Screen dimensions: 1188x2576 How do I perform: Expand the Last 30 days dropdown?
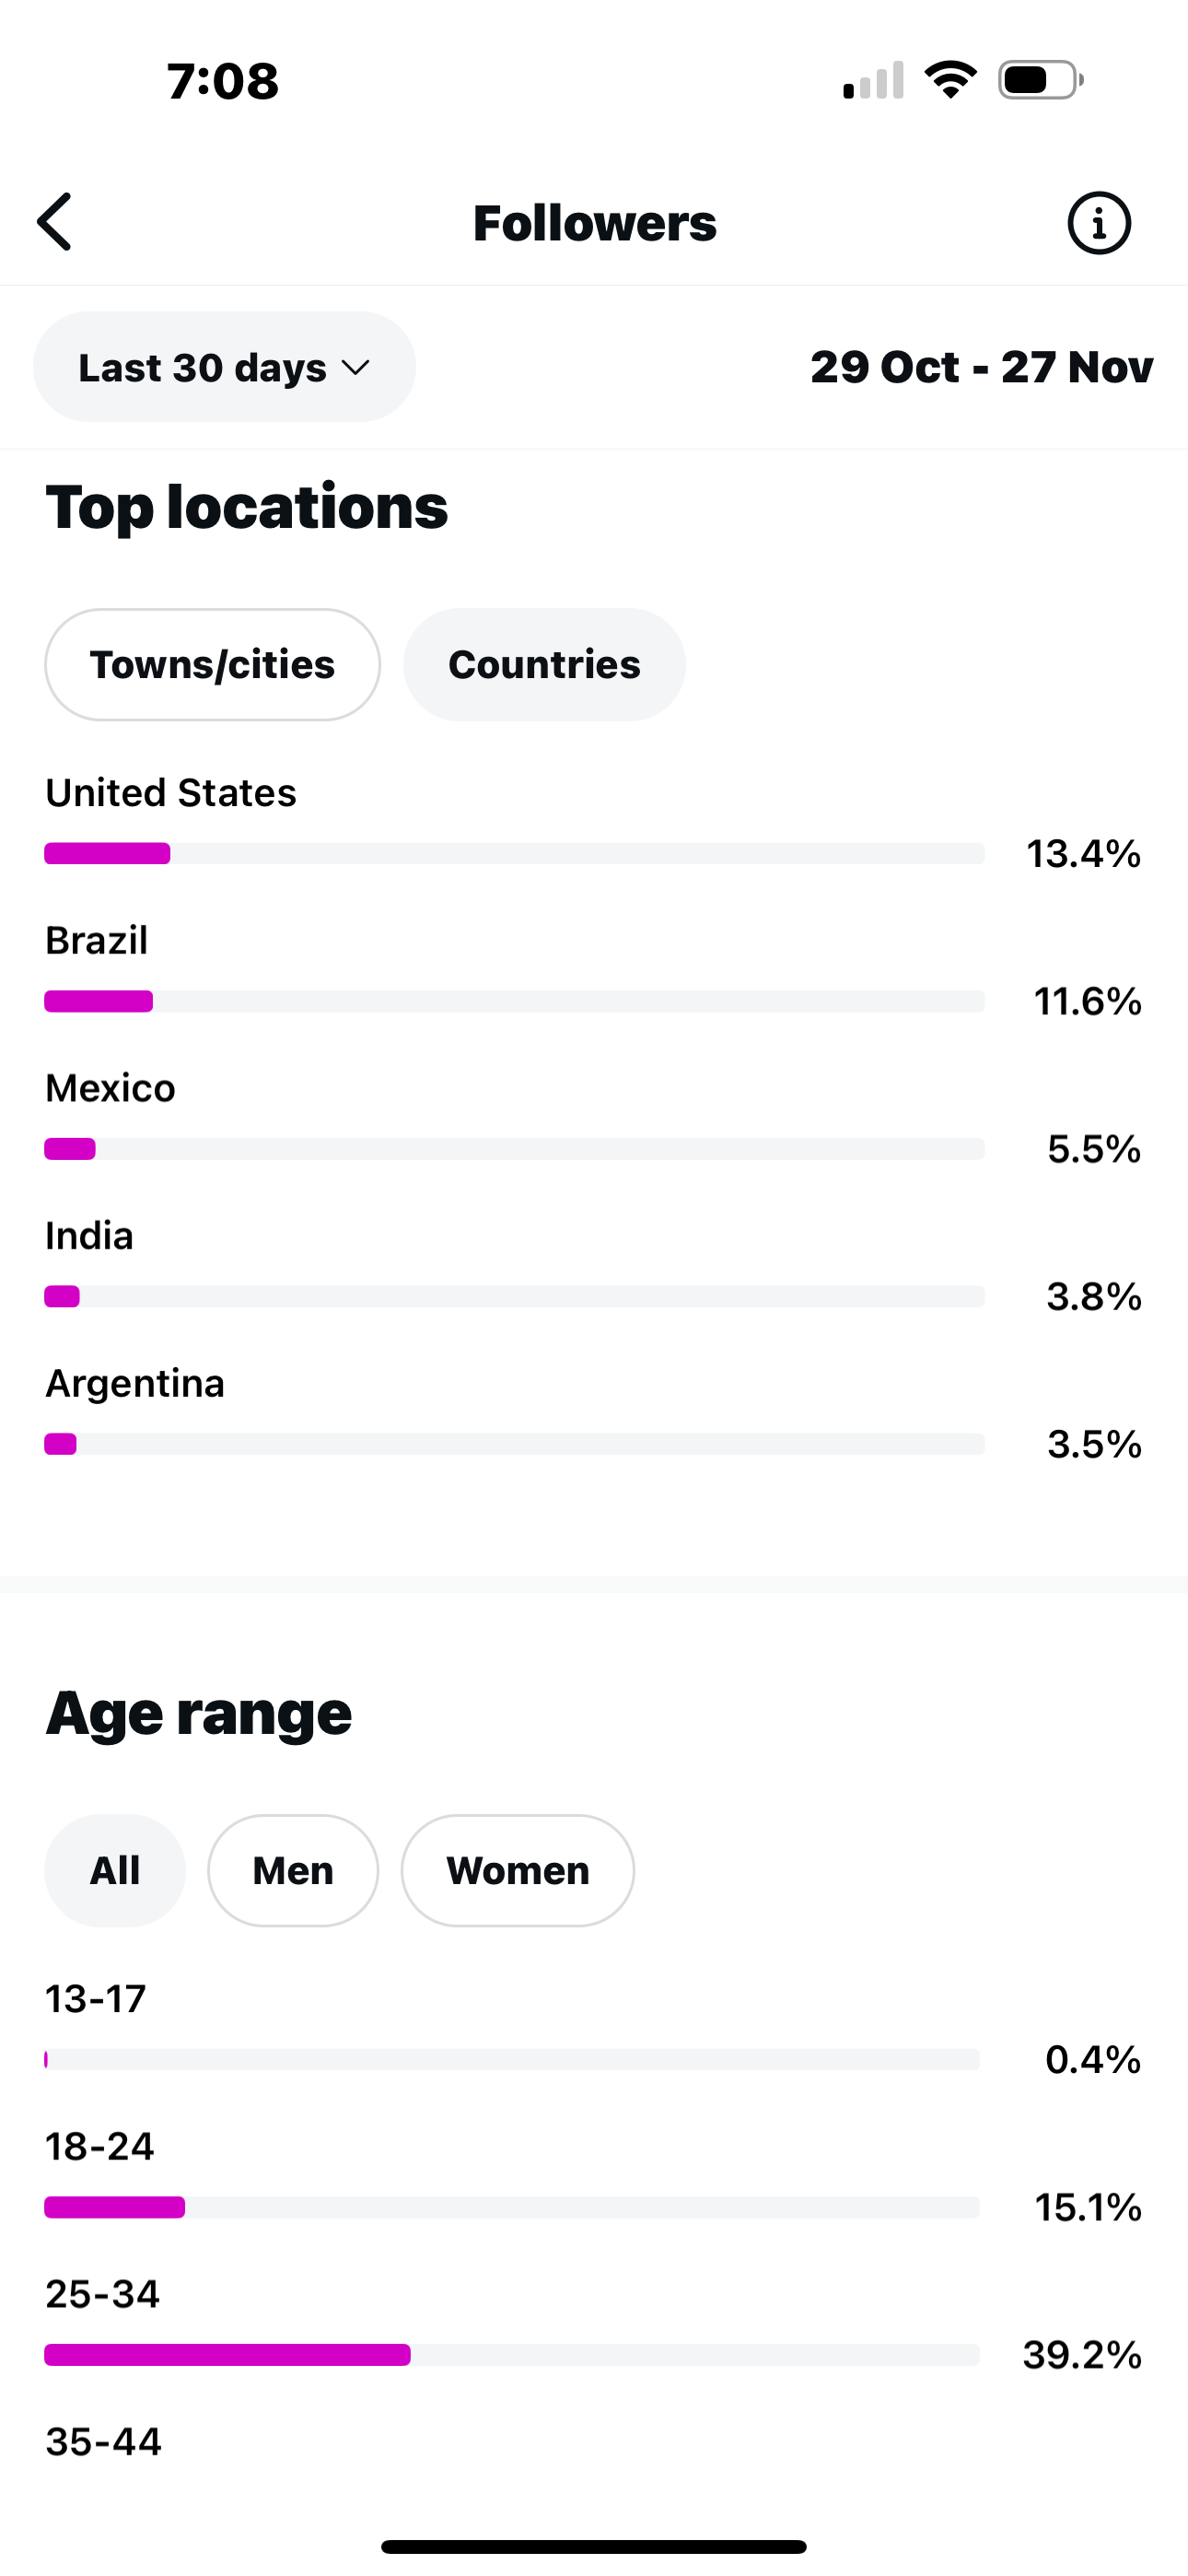coord(224,367)
